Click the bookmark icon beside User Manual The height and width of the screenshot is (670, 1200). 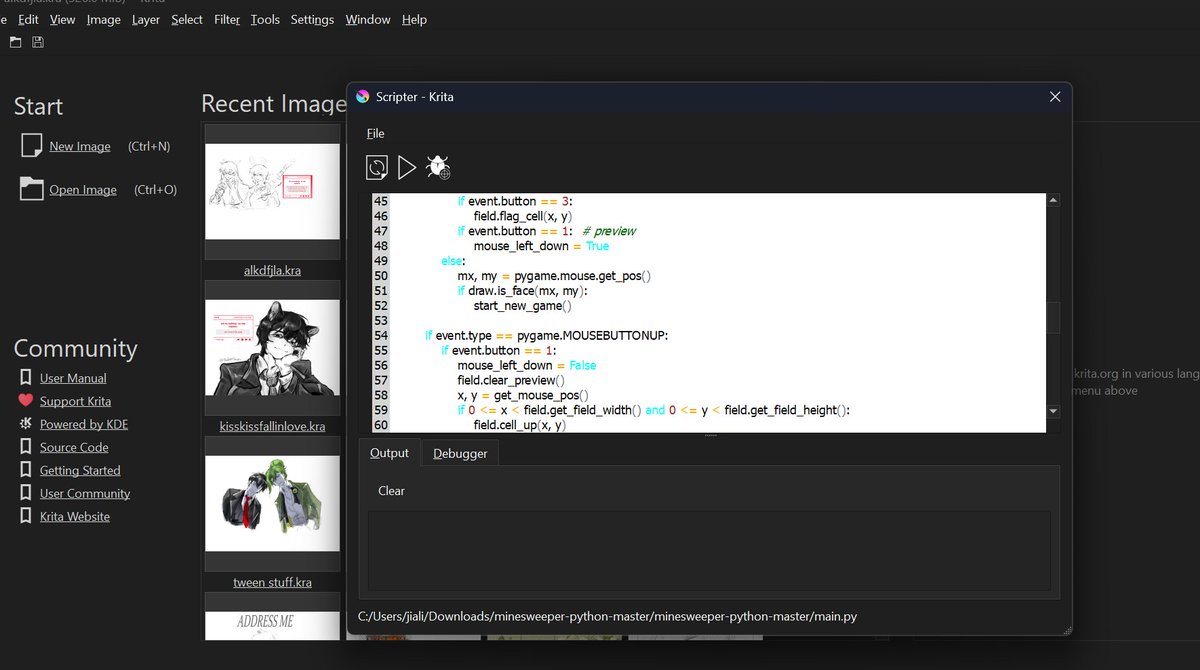[x=26, y=378]
